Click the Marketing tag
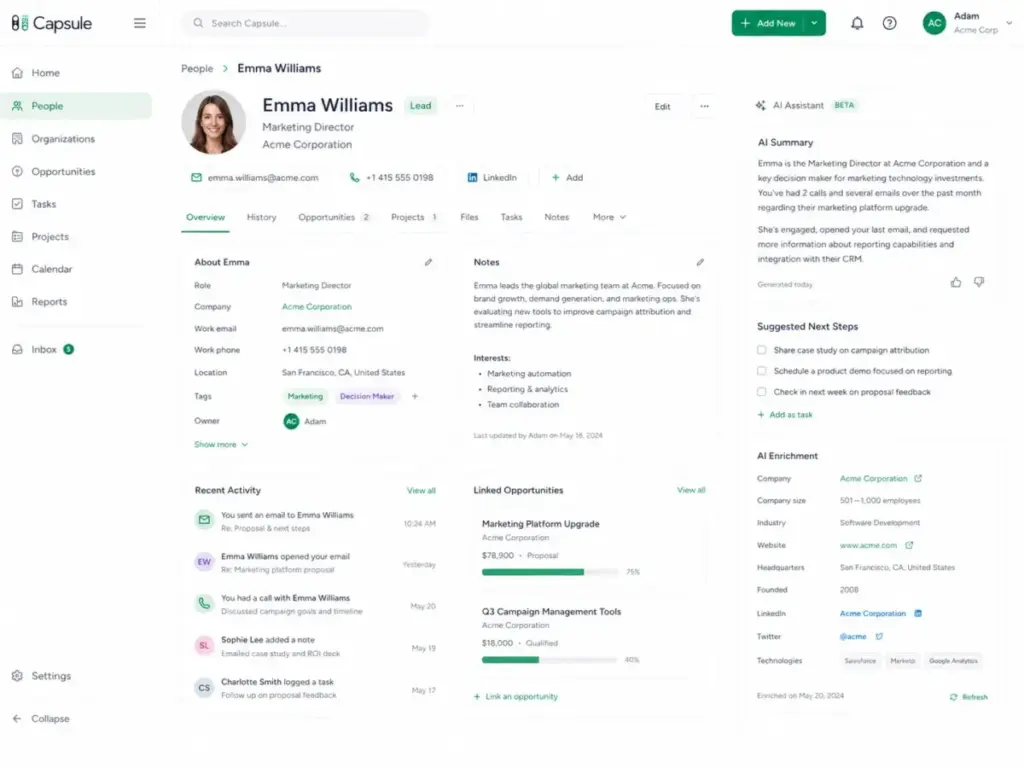Viewport: 1024px width, 768px height. (305, 396)
